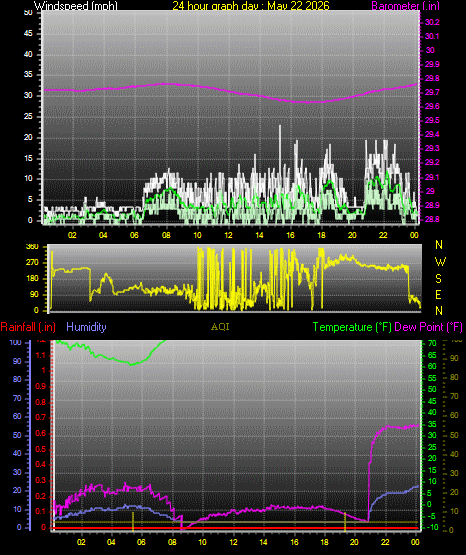Click the Rainfall (.in) legend label
The width and height of the screenshot is (466, 555).
click(x=28, y=327)
